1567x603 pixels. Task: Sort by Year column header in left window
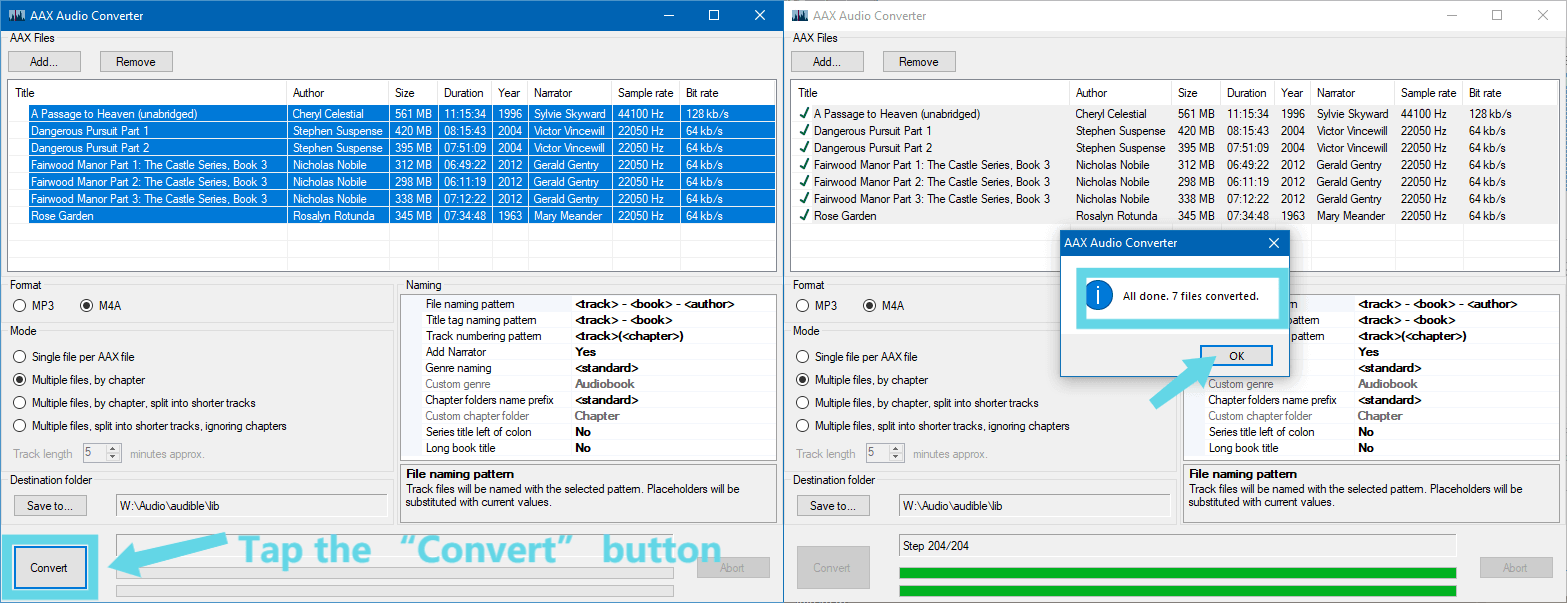pyautogui.click(x=510, y=93)
